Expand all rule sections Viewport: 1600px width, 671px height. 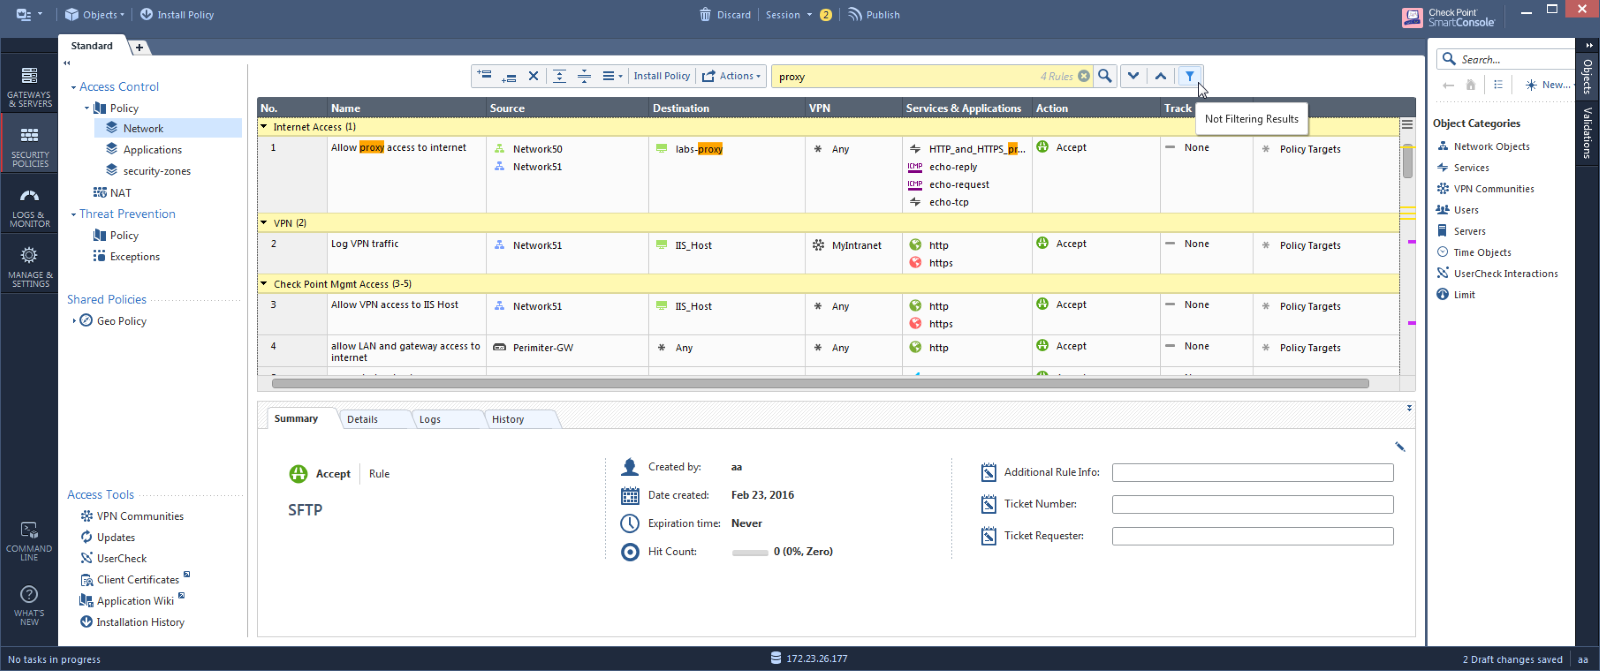click(560, 76)
